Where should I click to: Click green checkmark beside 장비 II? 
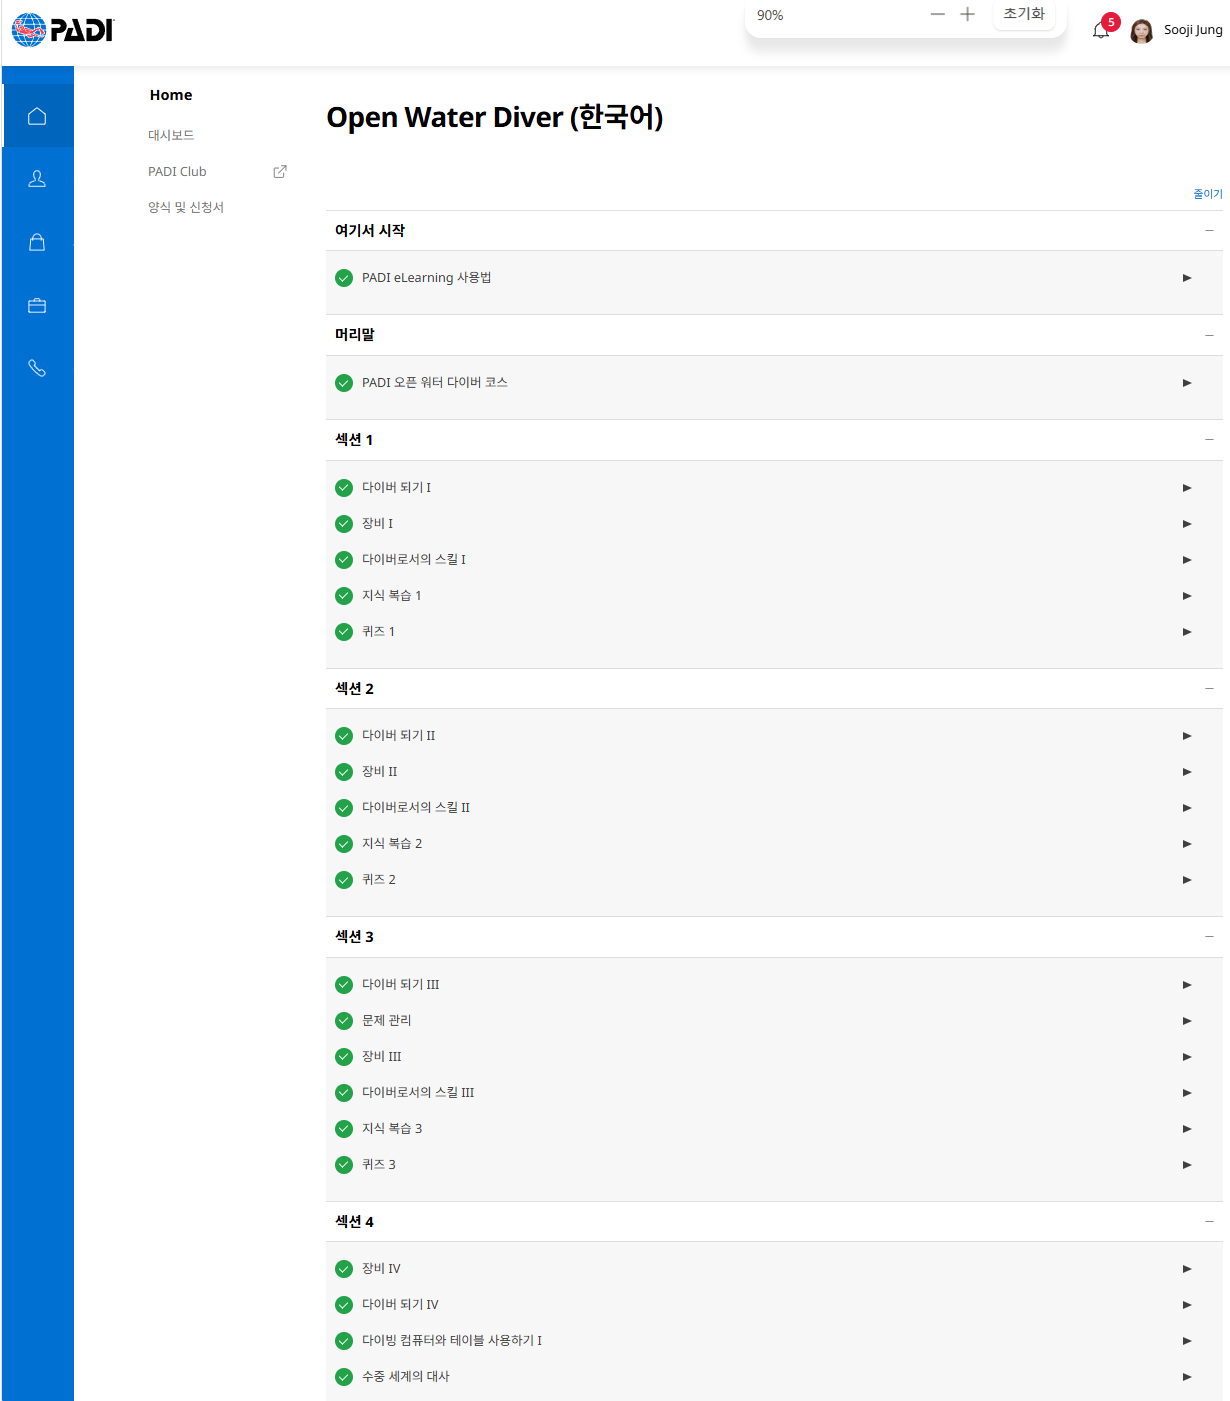click(344, 772)
